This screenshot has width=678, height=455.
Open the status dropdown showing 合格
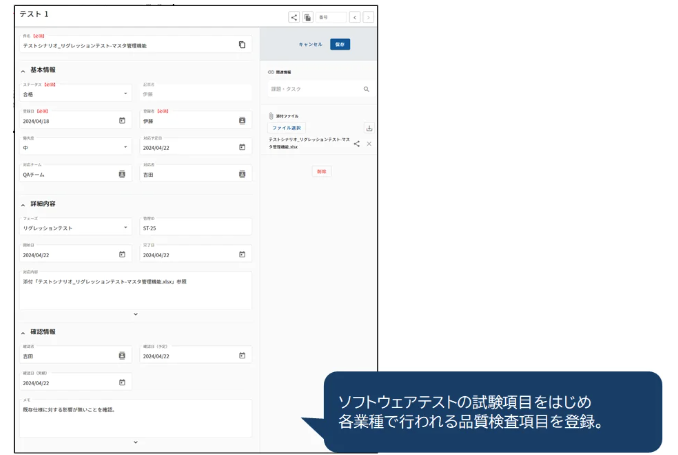pos(76,91)
